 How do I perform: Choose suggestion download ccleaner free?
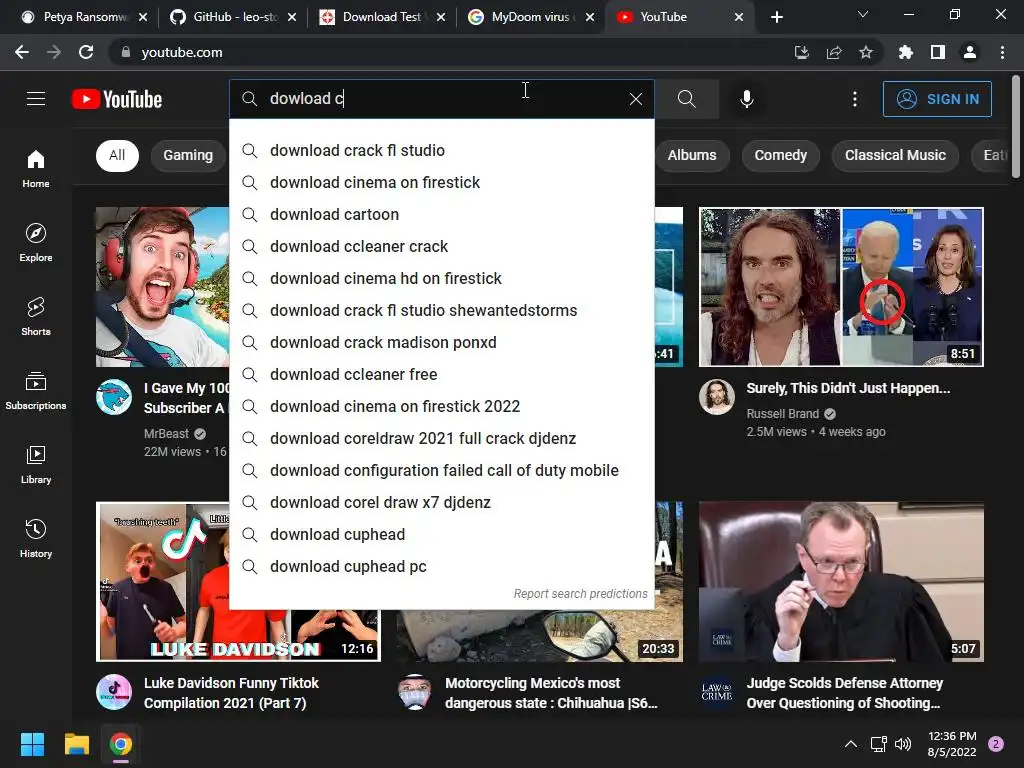441,374
